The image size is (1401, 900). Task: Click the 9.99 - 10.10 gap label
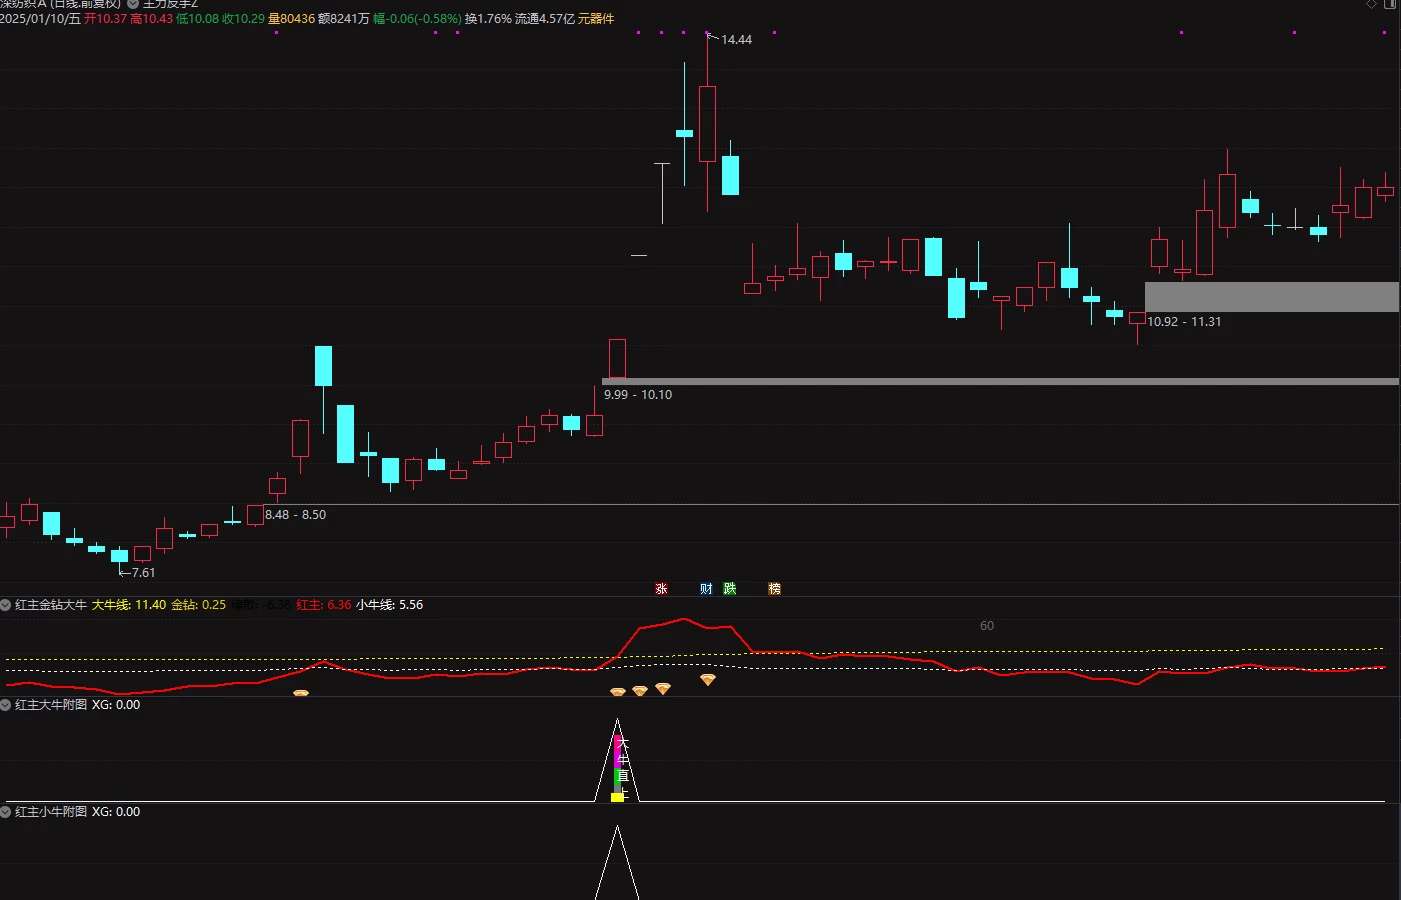tap(638, 395)
